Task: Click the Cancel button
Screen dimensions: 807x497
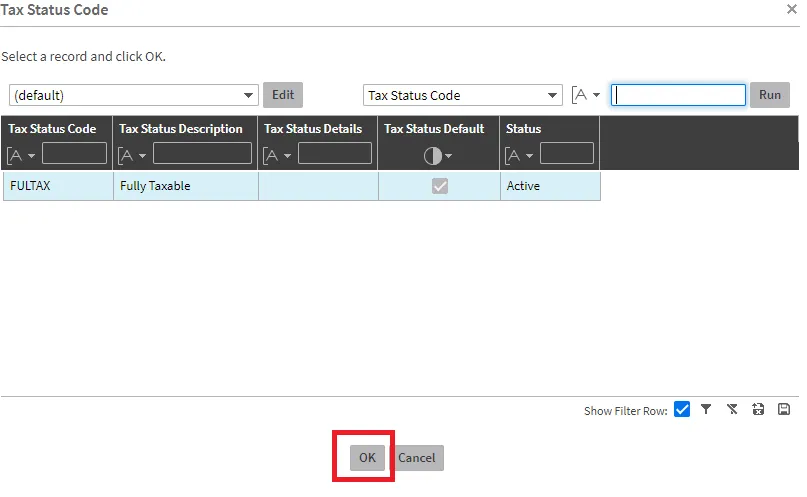Action: click(x=416, y=457)
